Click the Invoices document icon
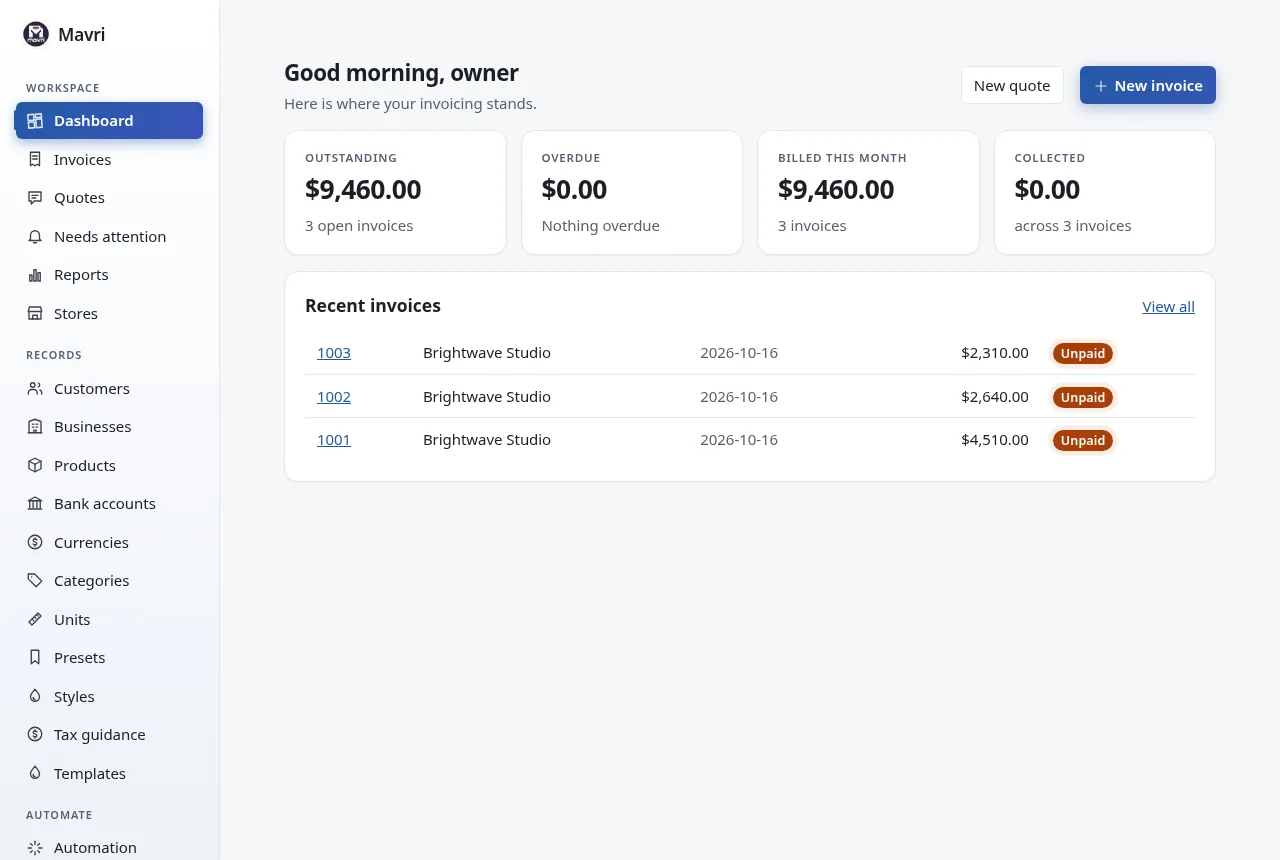 pos(35,159)
